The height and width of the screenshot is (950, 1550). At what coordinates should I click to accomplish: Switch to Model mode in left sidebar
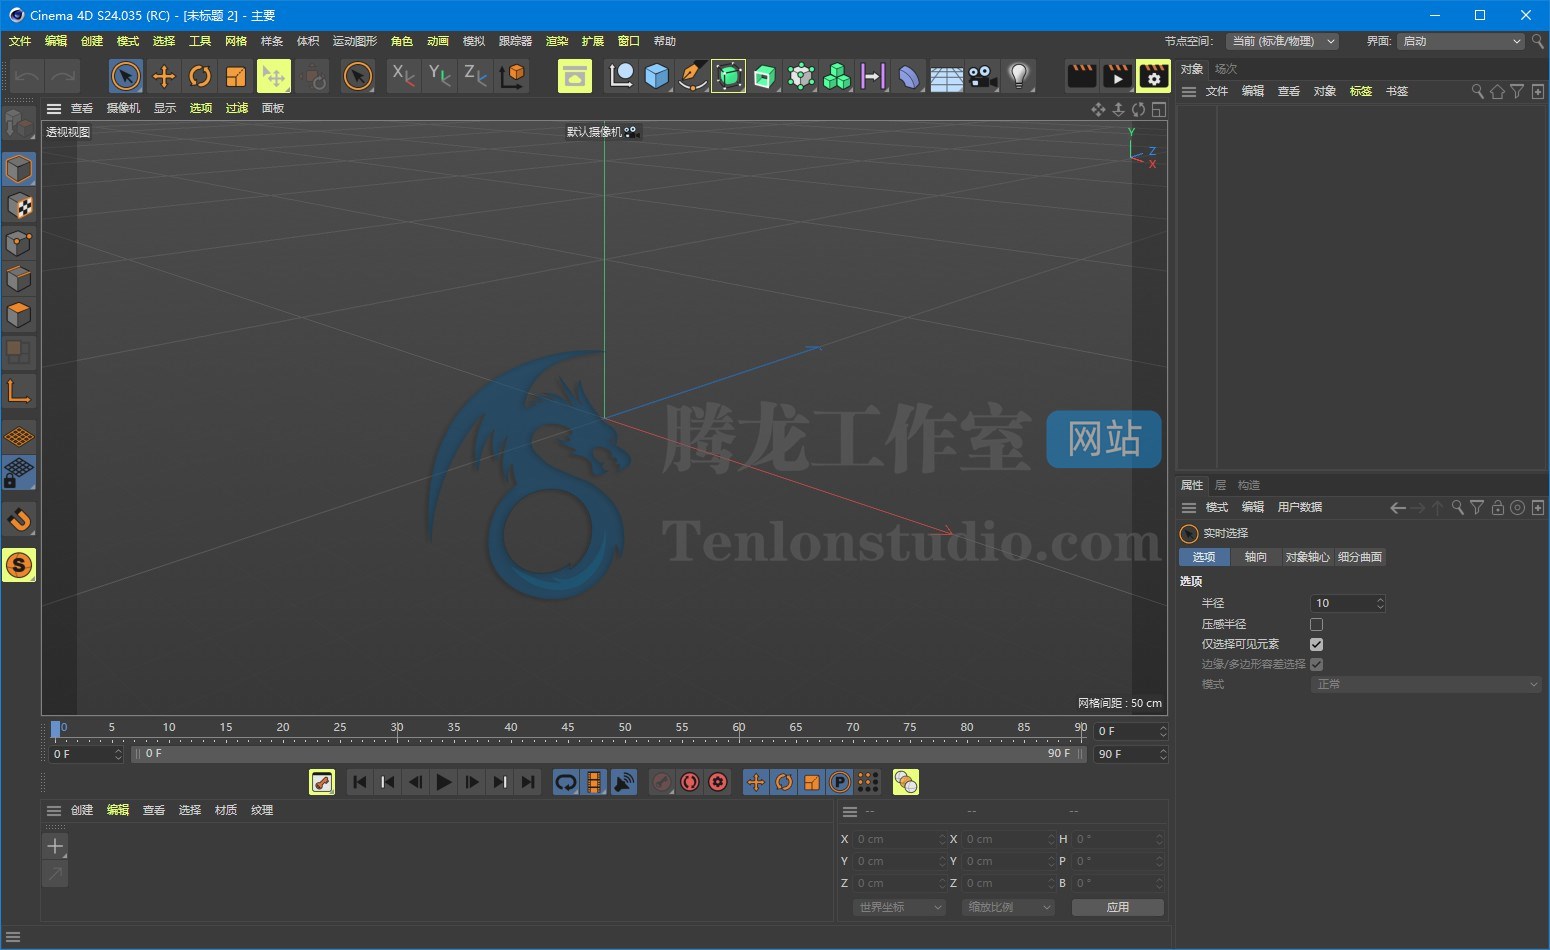[19, 169]
